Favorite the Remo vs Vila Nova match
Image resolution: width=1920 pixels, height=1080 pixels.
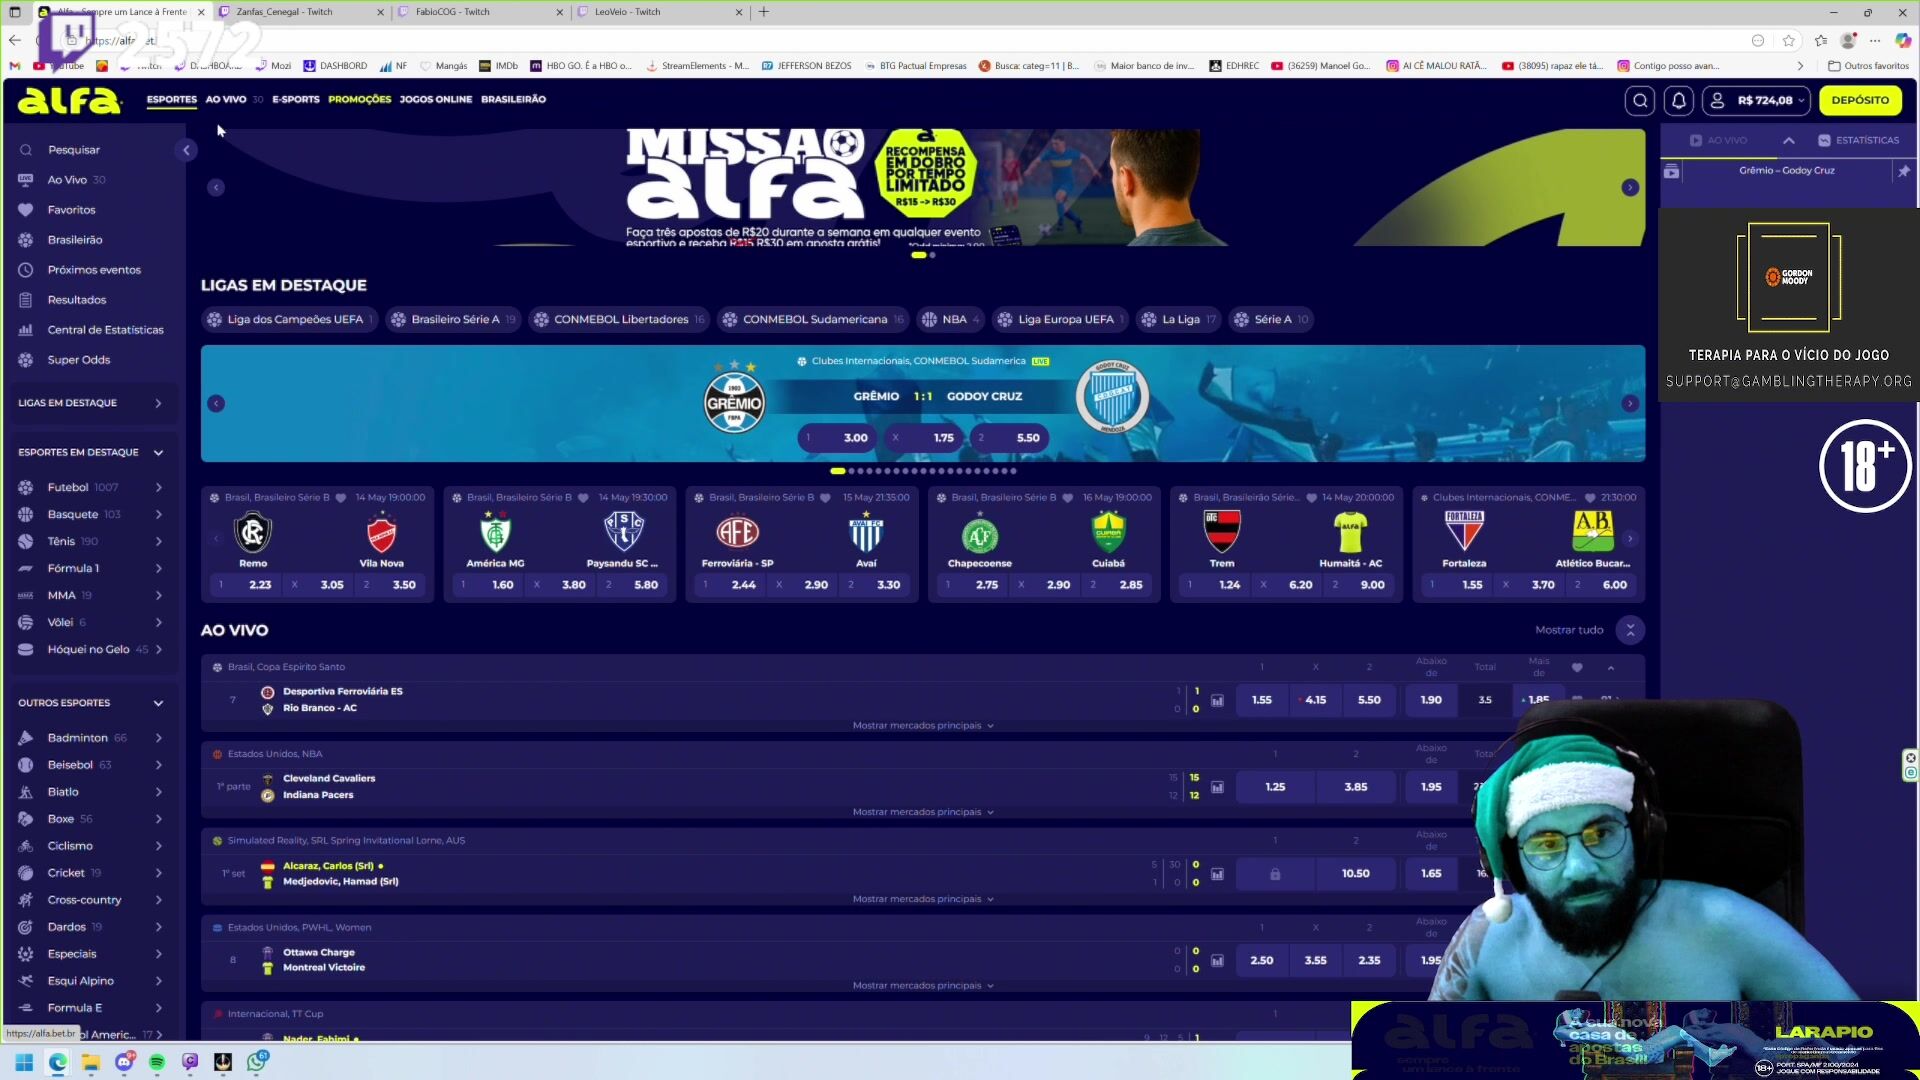[340, 497]
